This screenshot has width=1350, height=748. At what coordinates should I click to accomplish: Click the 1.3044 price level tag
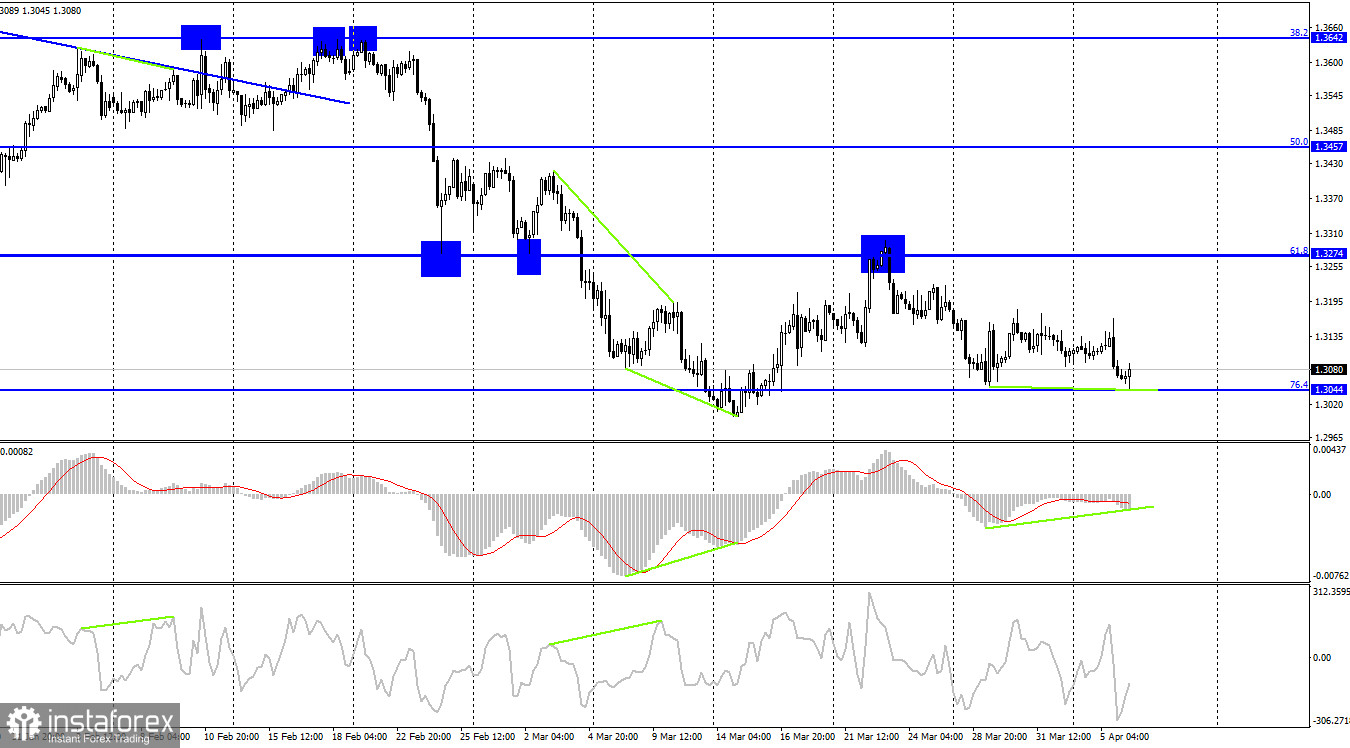pyautogui.click(x=1330, y=390)
